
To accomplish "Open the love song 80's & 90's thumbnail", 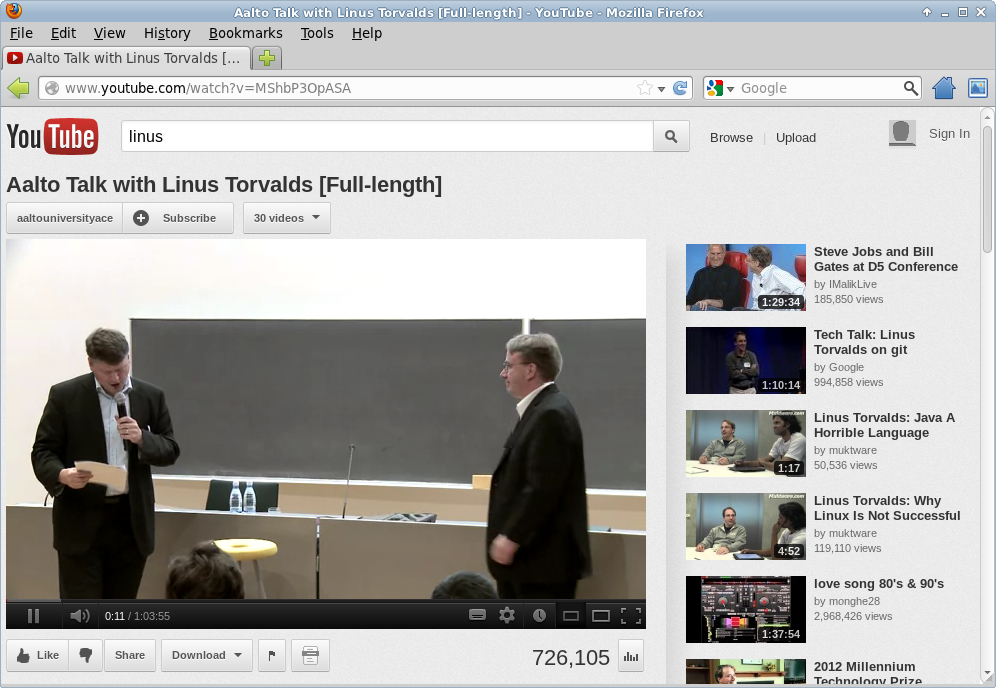I will tap(746, 610).
